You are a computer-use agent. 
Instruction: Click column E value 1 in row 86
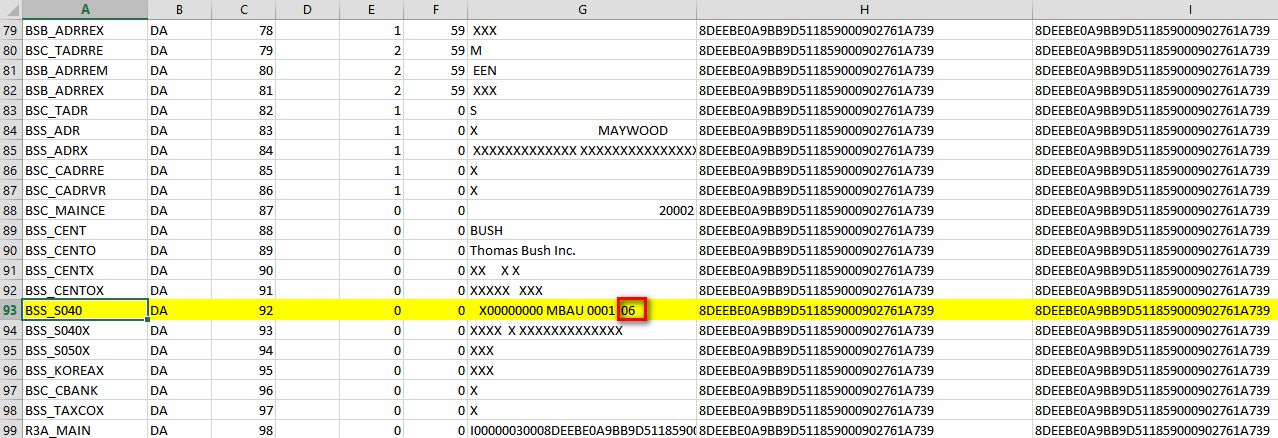(370, 191)
